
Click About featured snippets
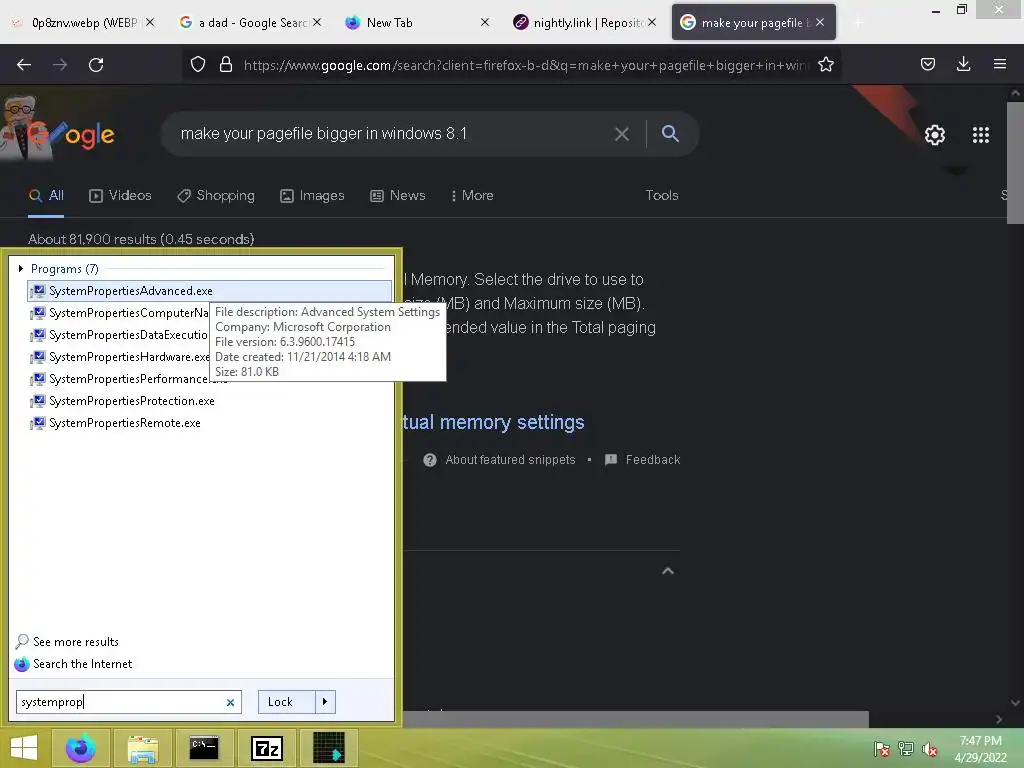pyautogui.click(x=510, y=460)
